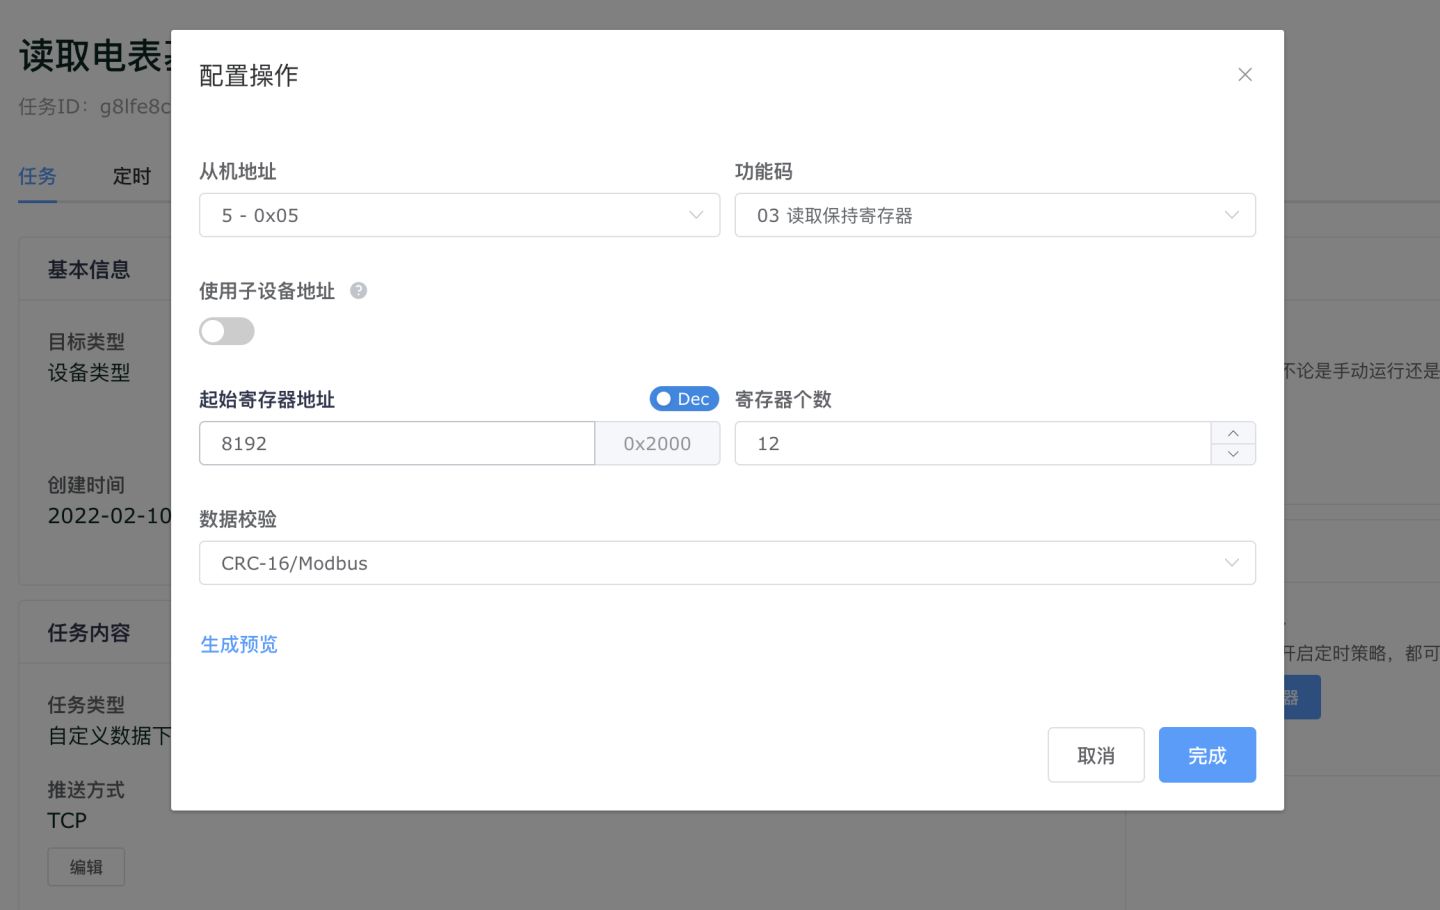The height and width of the screenshot is (910, 1440).
Task: Open the 功能码 dropdown showing 03 读取保持寄存器
Action: point(995,215)
